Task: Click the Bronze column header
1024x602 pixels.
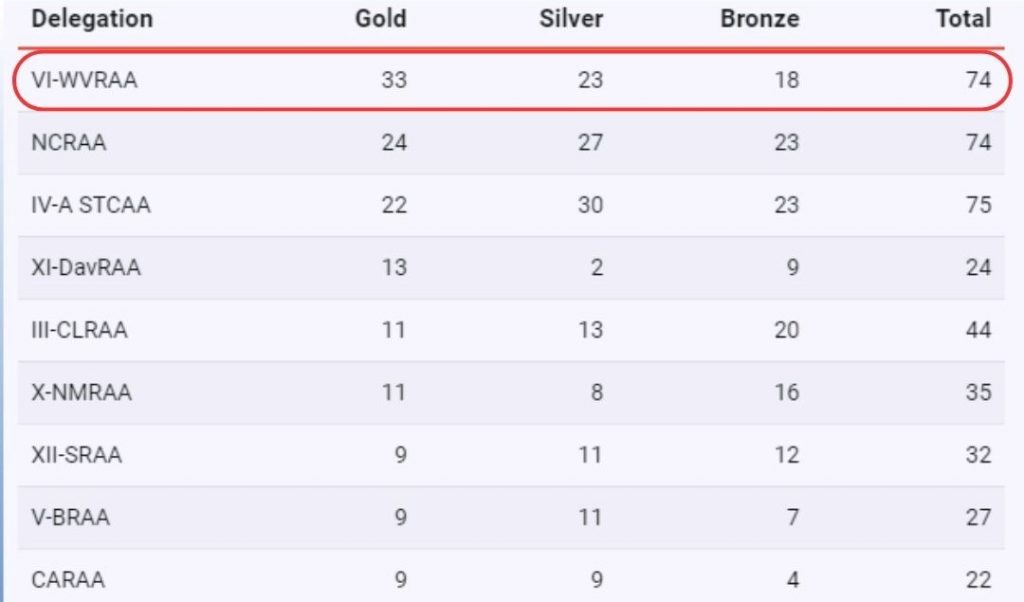Action: coord(760,18)
